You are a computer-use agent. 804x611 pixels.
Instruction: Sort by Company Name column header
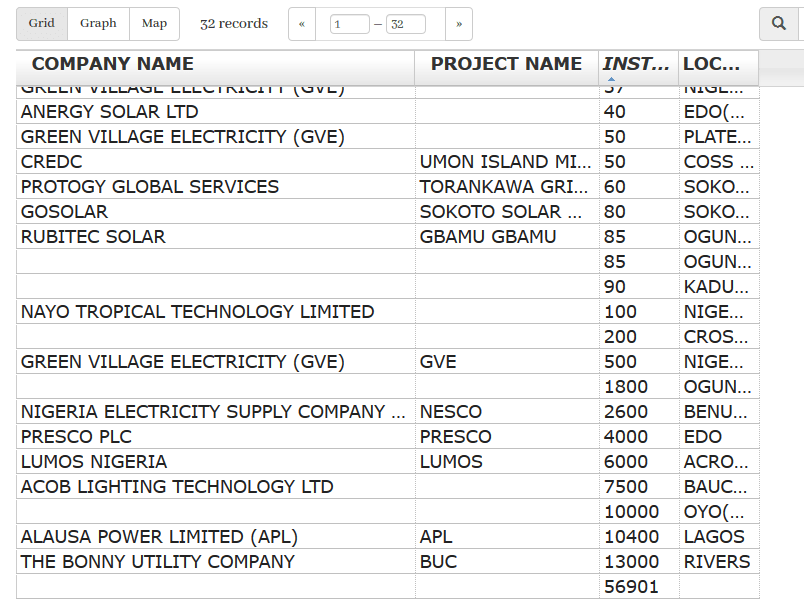click(x=113, y=64)
